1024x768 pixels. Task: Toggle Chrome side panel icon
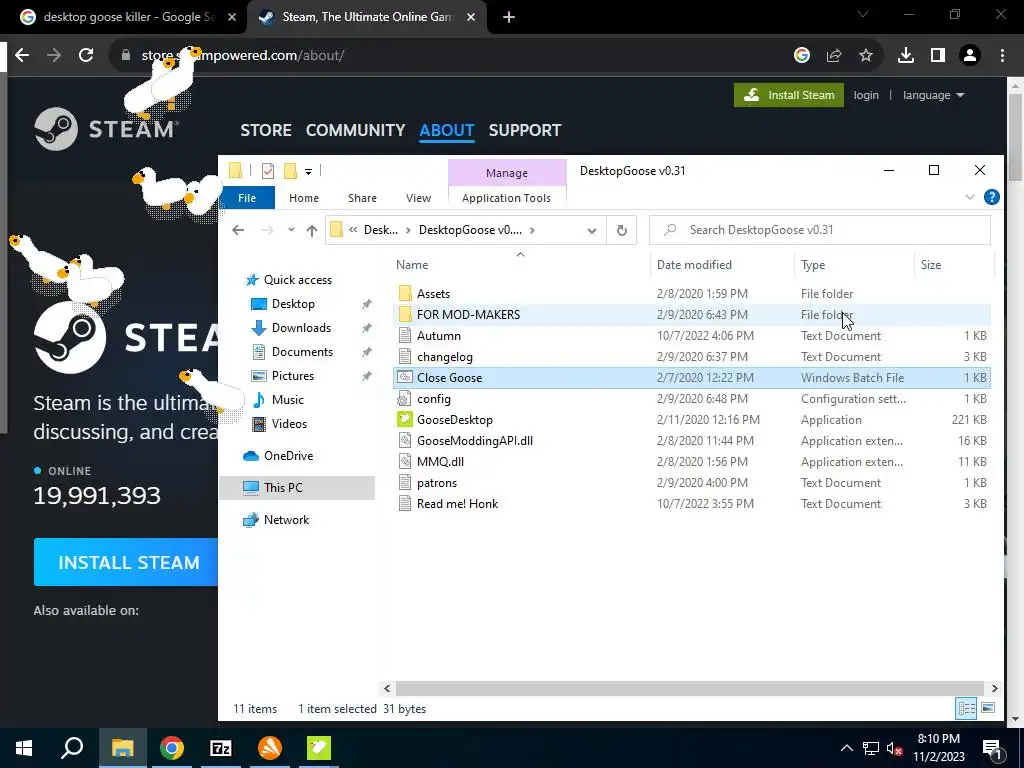[x=938, y=56]
